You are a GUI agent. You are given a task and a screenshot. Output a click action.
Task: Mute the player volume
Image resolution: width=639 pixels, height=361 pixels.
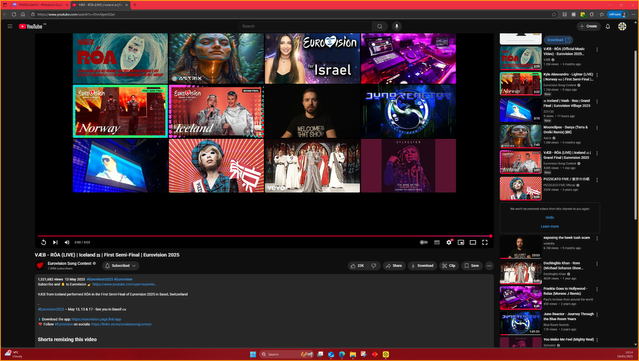point(67,242)
